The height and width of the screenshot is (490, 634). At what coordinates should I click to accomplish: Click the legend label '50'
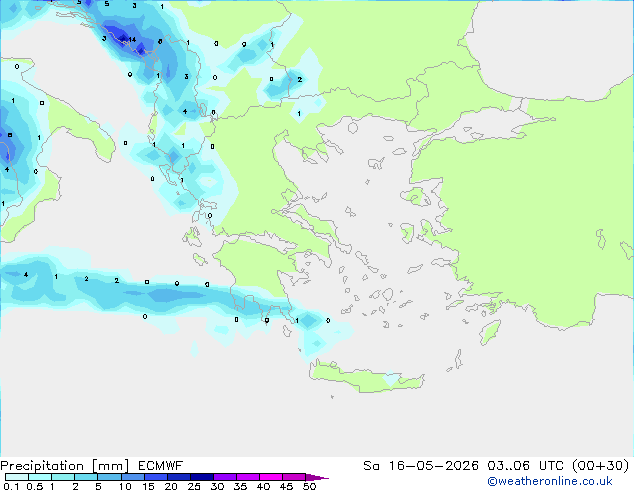(x=309, y=486)
